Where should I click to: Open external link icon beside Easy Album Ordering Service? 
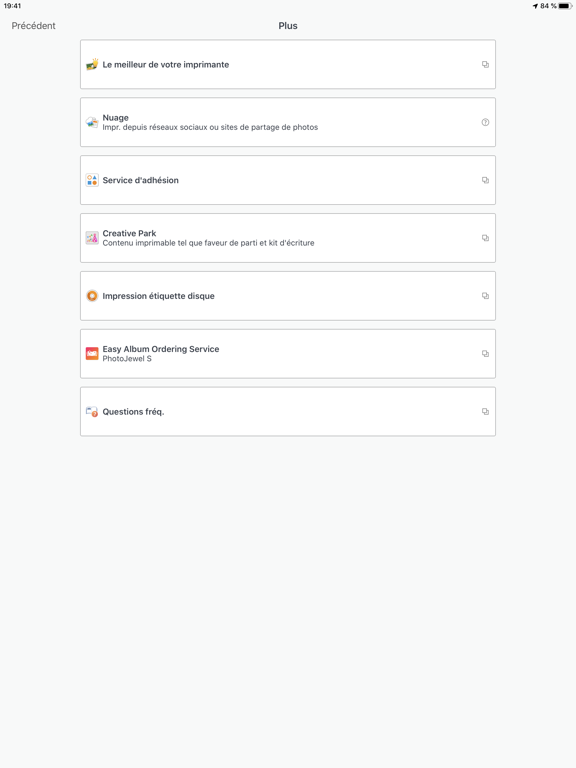click(485, 354)
